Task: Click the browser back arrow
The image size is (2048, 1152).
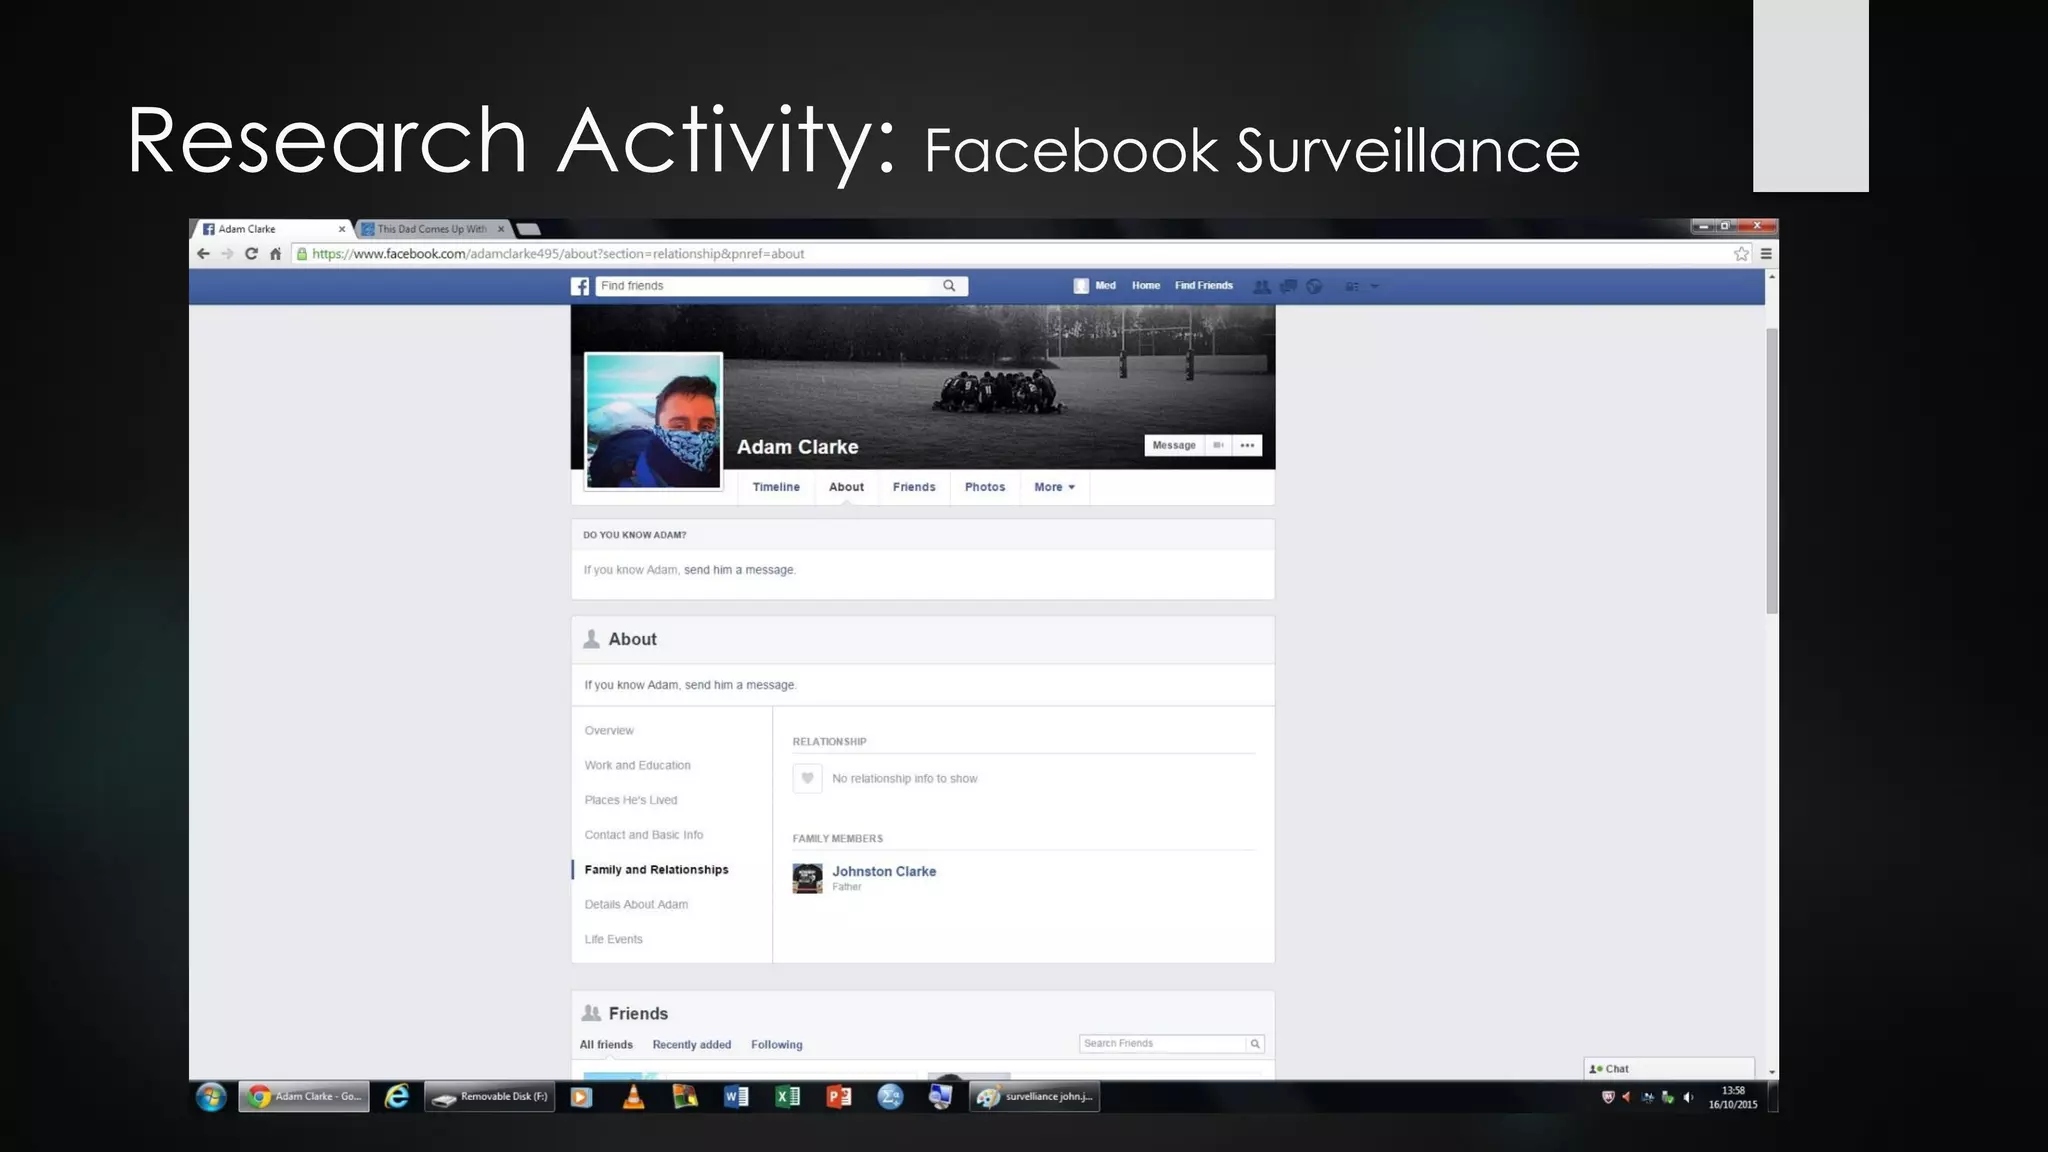Action: pos(203,254)
